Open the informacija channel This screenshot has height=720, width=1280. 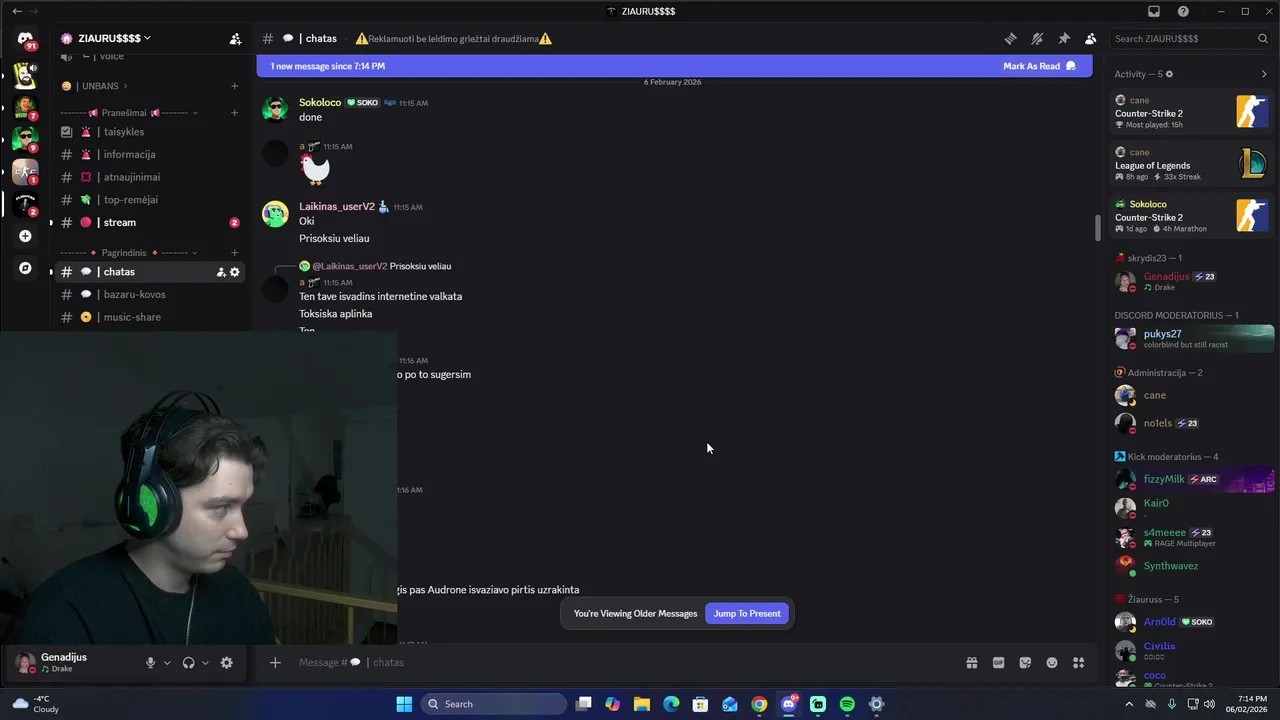(x=150, y=154)
